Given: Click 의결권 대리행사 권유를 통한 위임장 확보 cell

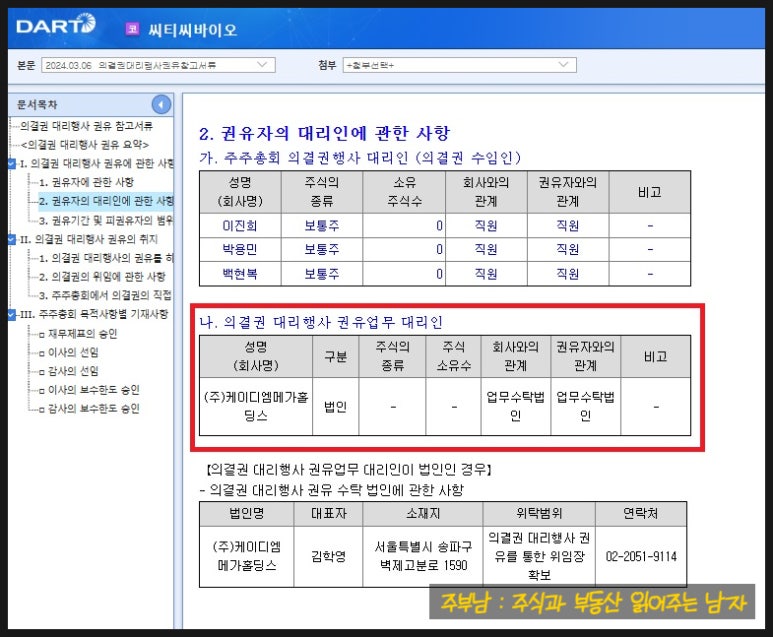Looking at the screenshot, I should 539,556.
